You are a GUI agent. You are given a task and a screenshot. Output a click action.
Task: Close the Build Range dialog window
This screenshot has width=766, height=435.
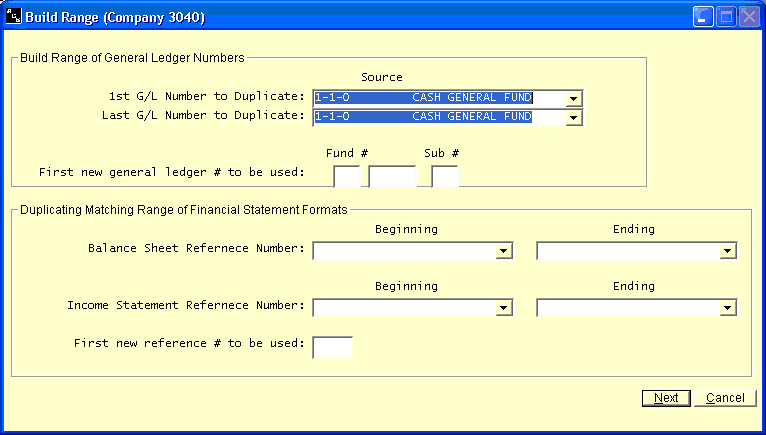pos(748,17)
